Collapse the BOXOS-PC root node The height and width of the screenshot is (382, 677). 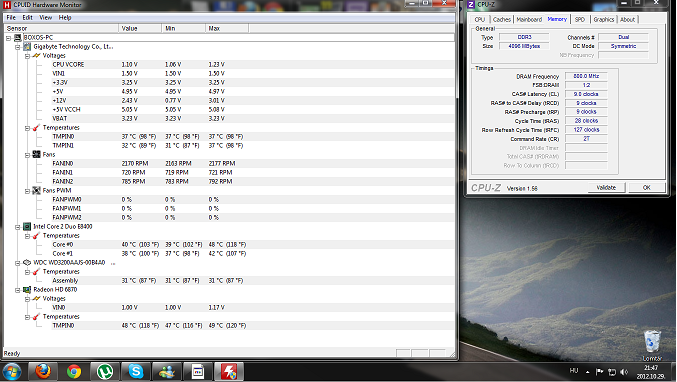[x=8, y=38]
